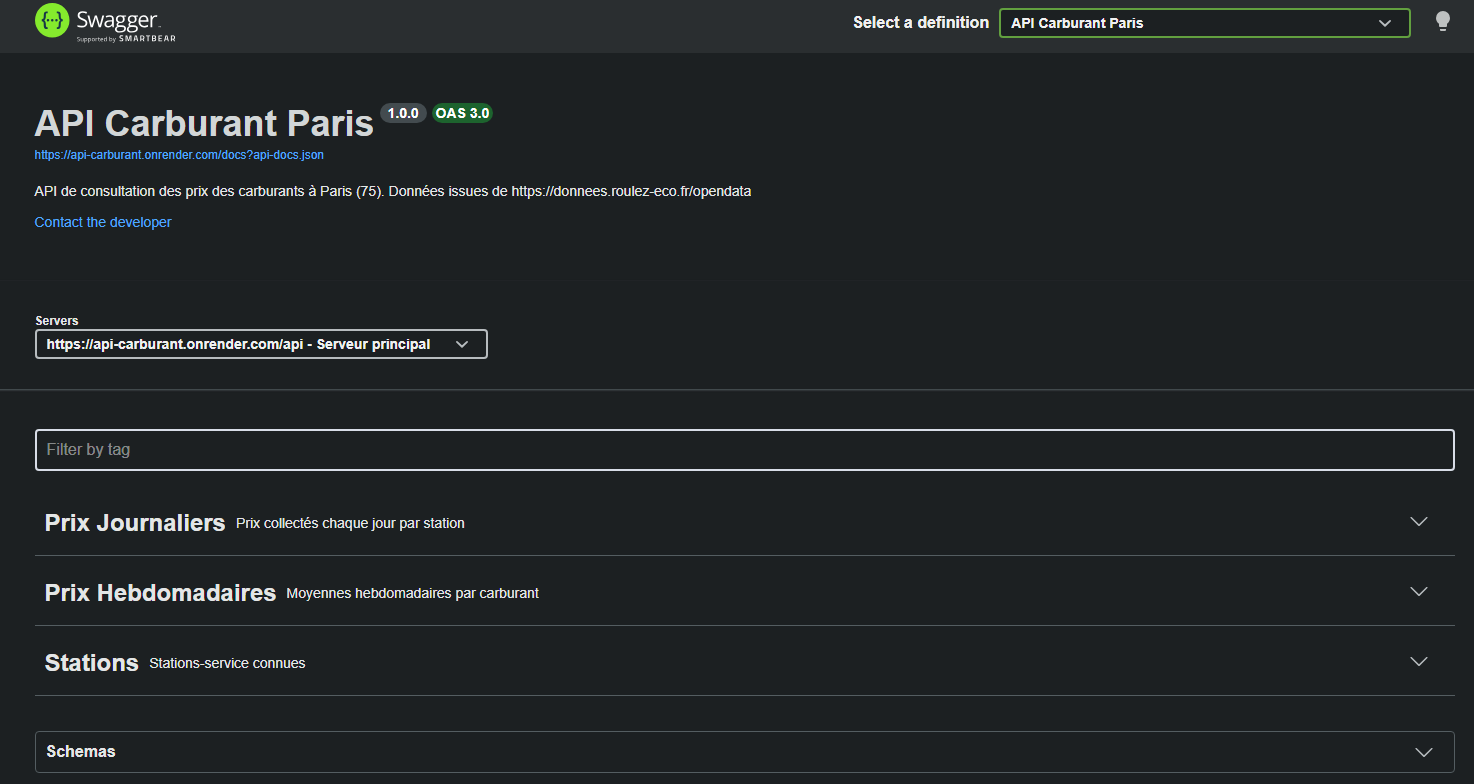Click the Schemas section title
Image resolution: width=1474 pixels, height=784 pixels.
click(x=81, y=751)
